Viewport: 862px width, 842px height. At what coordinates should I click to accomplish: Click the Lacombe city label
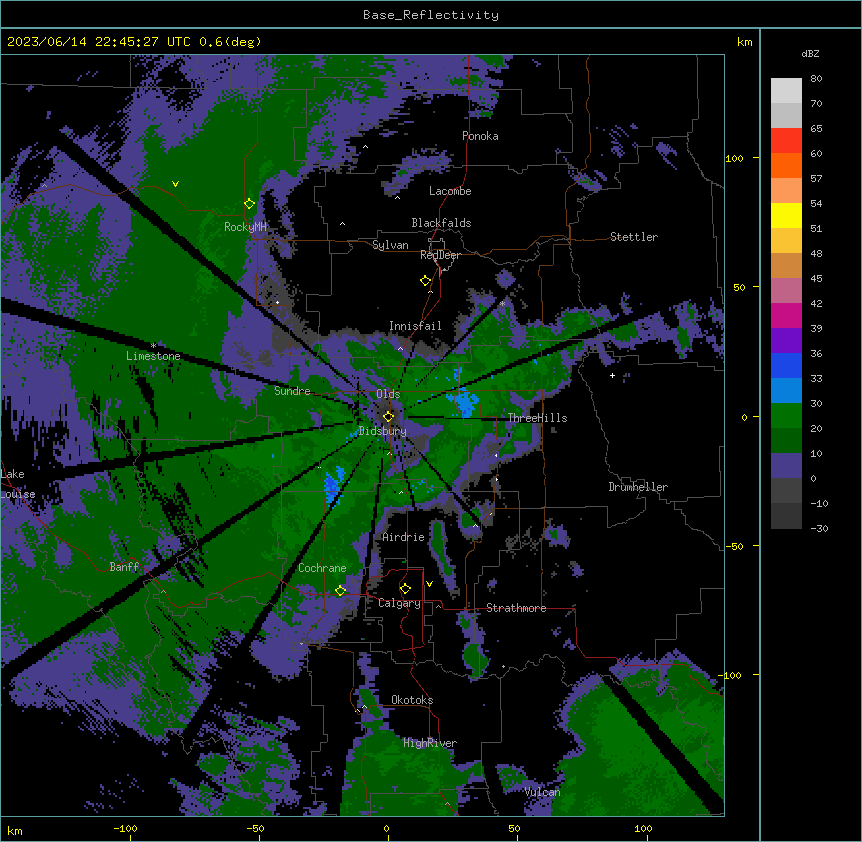coord(450,191)
